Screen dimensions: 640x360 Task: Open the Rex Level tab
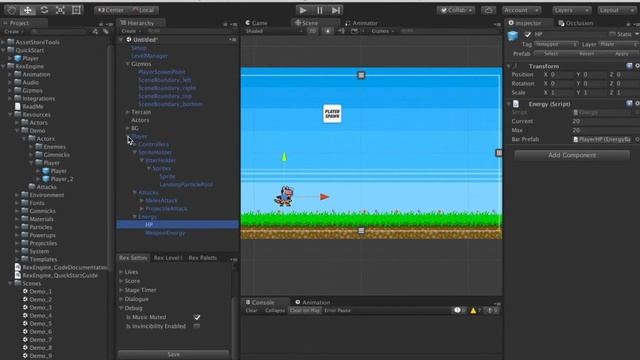(168, 258)
